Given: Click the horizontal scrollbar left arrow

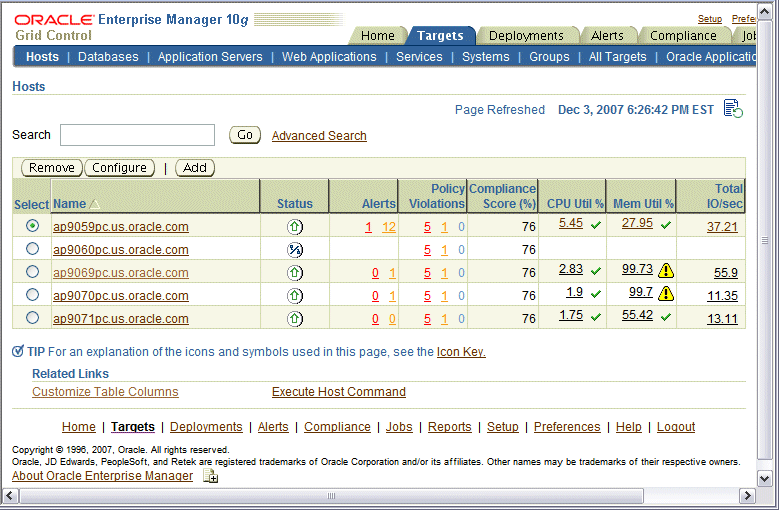Looking at the screenshot, I should click(x=10, y=496).
